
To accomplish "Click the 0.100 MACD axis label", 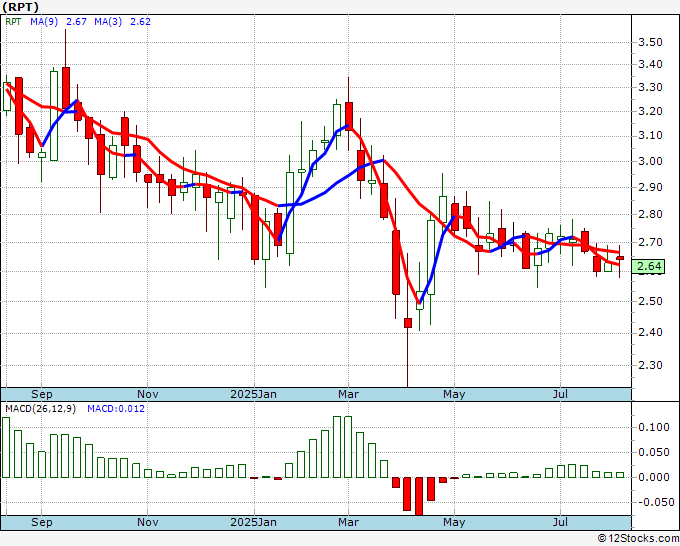I will (654, 428).
